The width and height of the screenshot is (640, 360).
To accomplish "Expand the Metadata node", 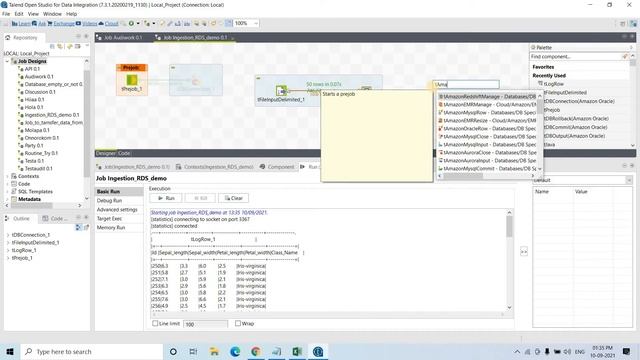I will coord(7,199).
